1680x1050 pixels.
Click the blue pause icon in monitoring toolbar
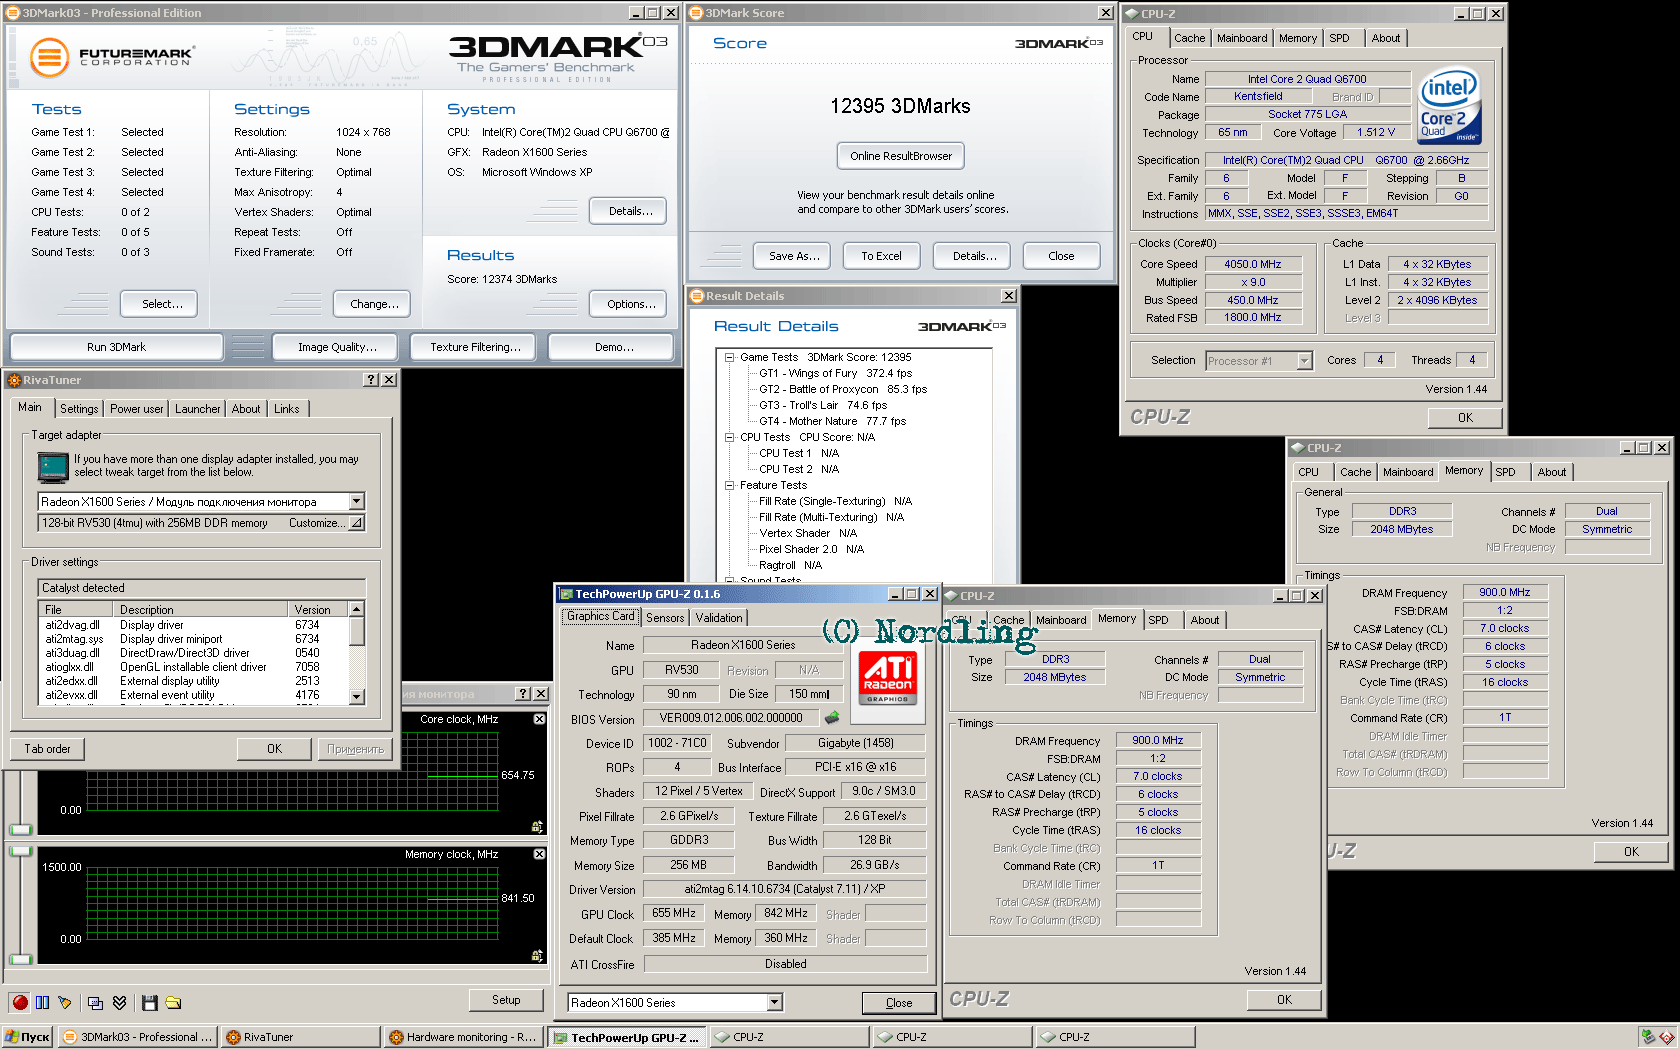pyautogui.click(x=42, y=1003)
